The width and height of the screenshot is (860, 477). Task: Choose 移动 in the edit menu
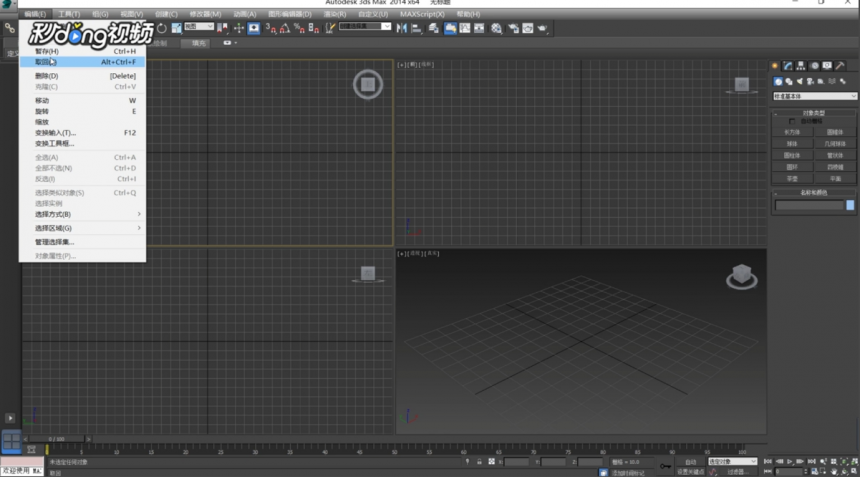click(x=83, y=100)
